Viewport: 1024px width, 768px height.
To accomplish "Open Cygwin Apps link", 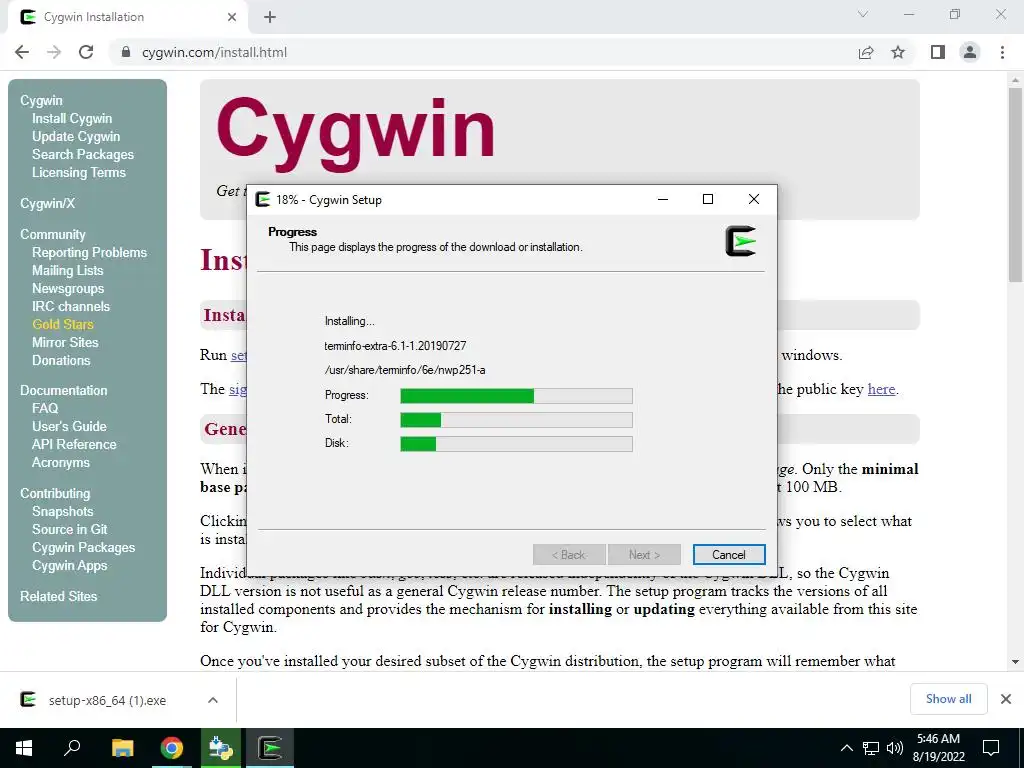I will coord(69,566).
